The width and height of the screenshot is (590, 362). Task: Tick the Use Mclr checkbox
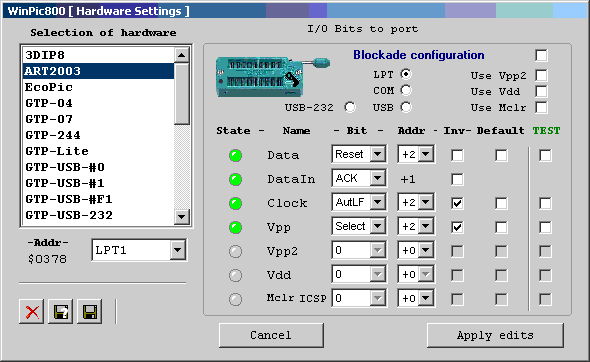click(541, 107)
